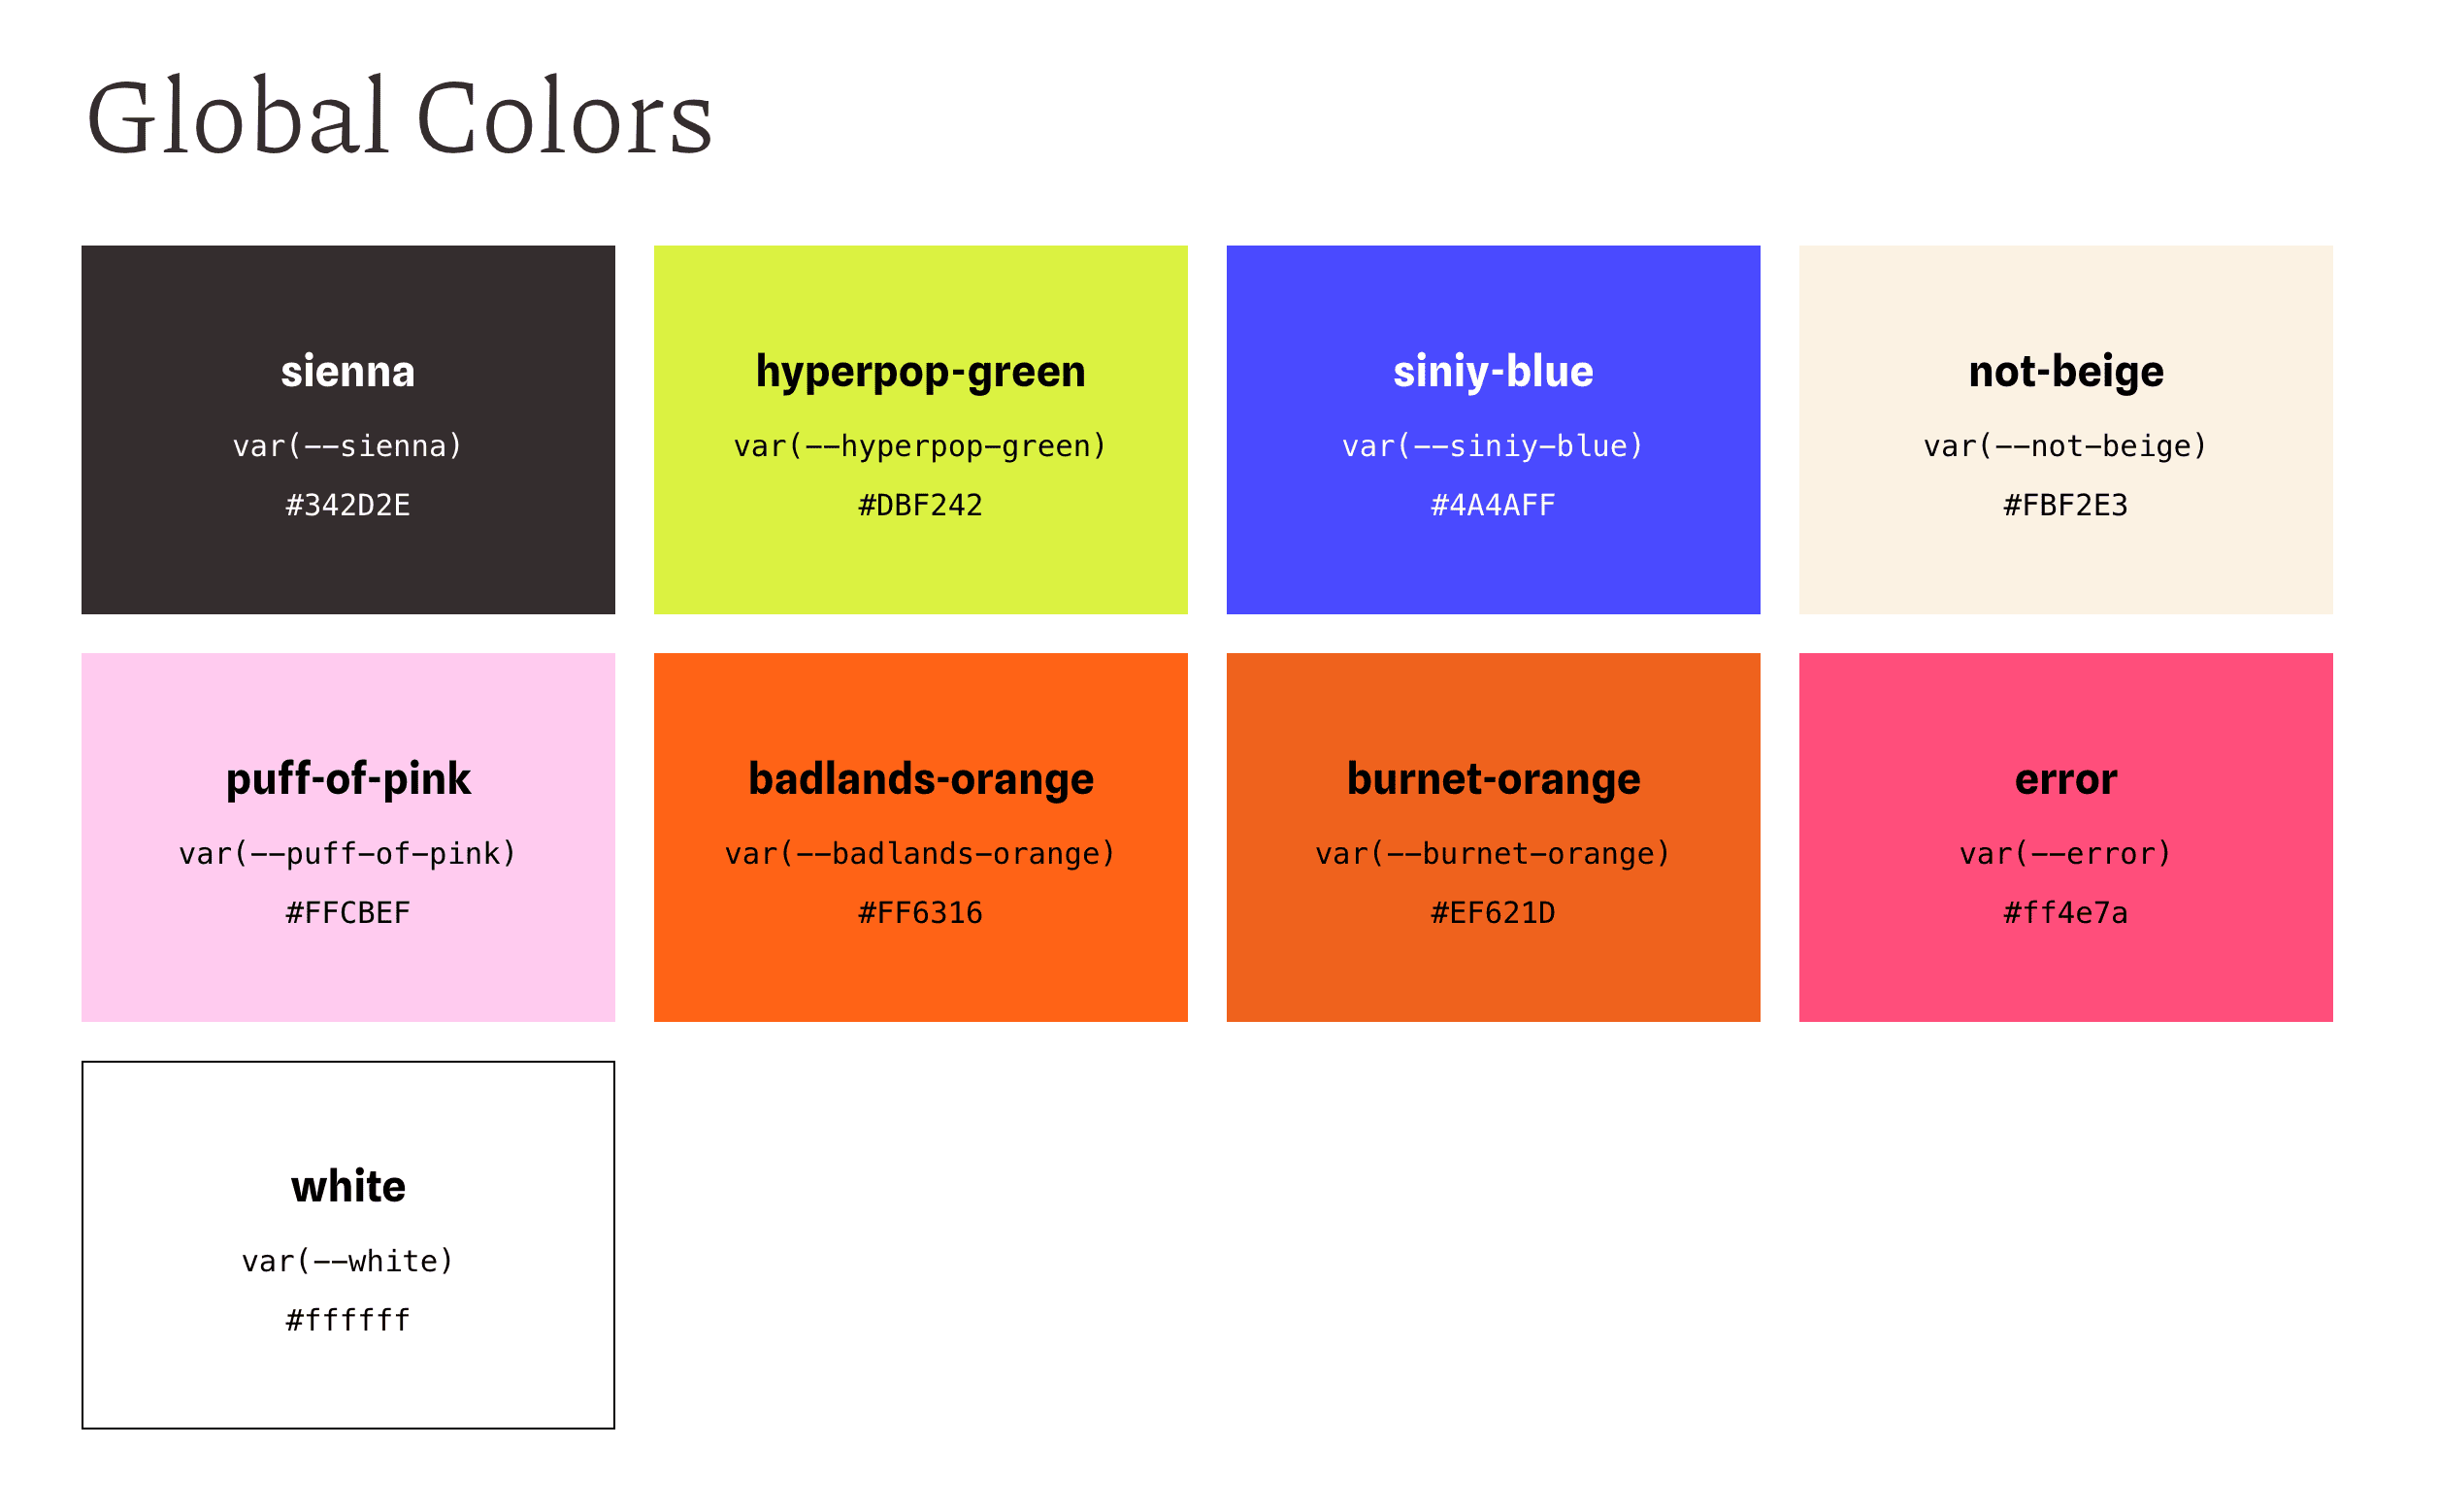The height and width of the screenshot is (1512, 2438).
Task: Click the var(--burnet-orange) variable text
Action: coord(1493,854)
